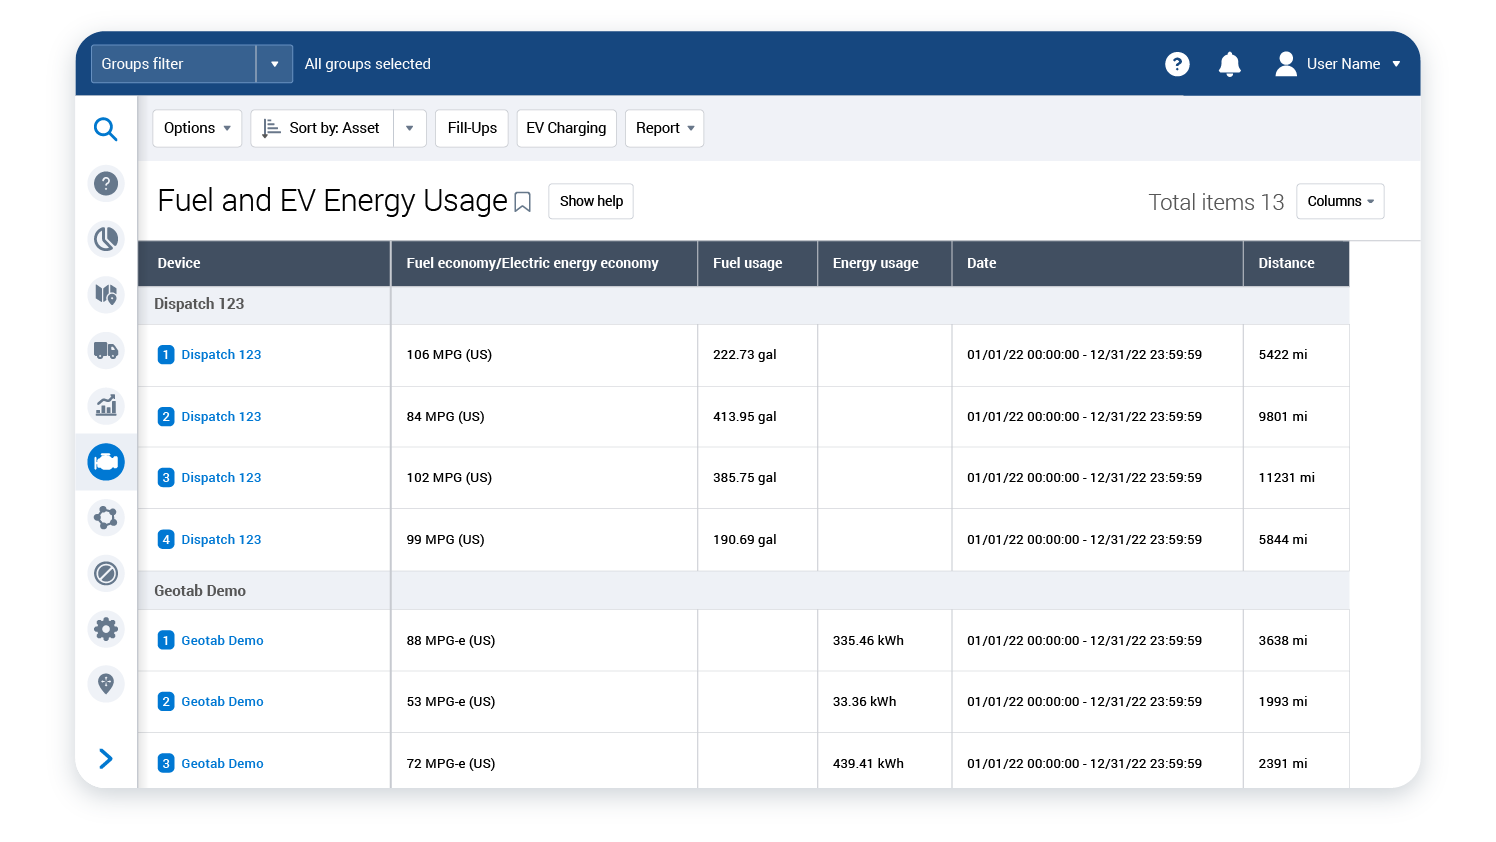Click the 222.73 gal fuel usage cell
This screenshot has width=1496, height=842.
[757, 355]
